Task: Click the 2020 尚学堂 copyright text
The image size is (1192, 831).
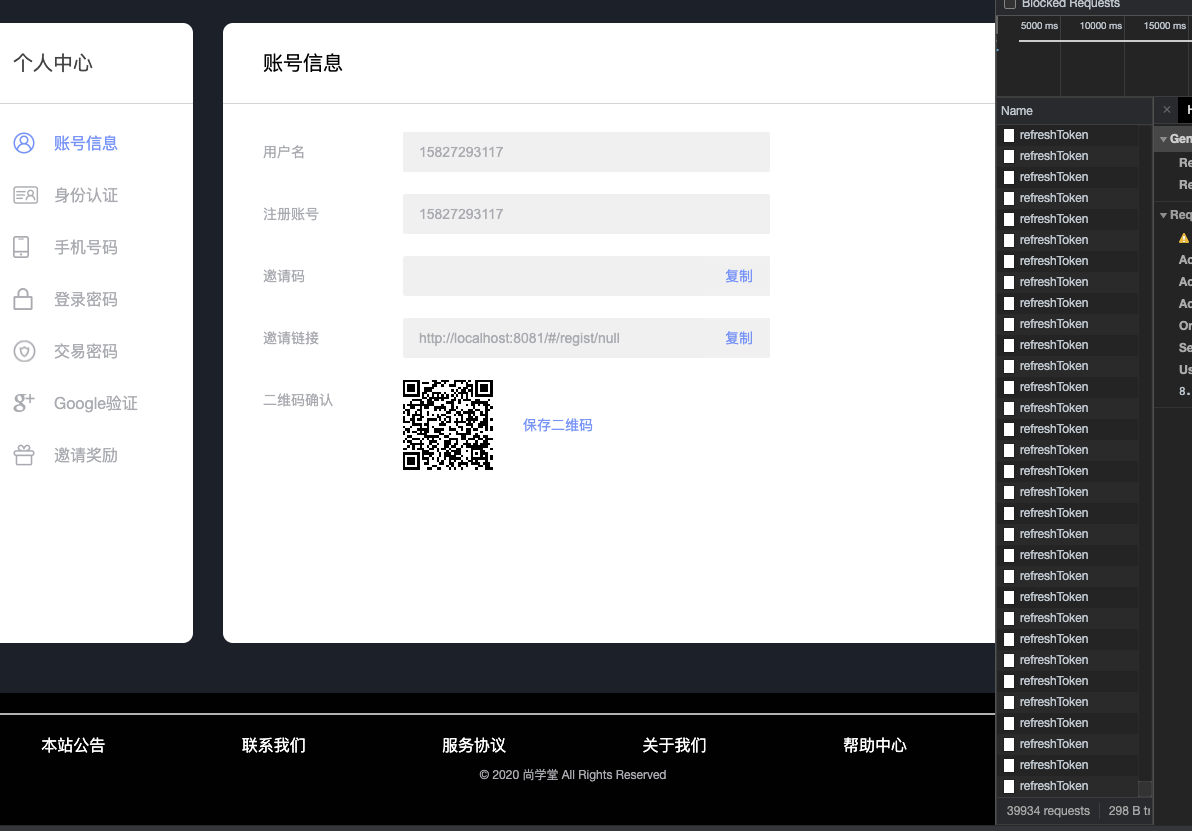Action: point(572,775)
